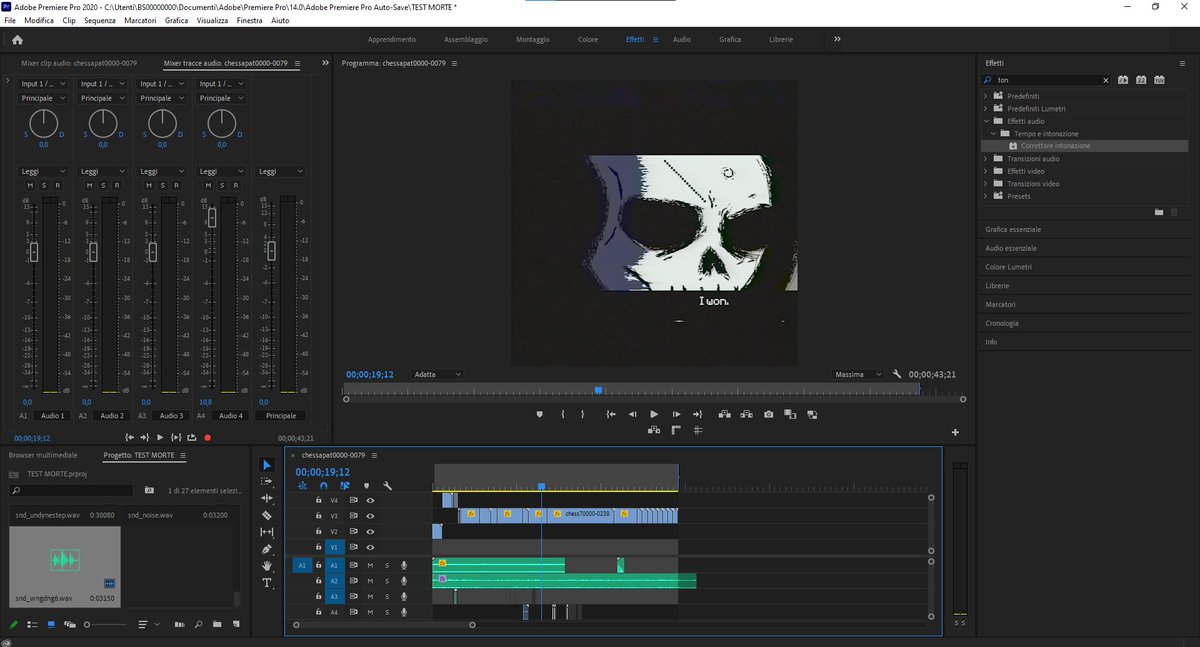Mute timeline track A1

(370, 565)
